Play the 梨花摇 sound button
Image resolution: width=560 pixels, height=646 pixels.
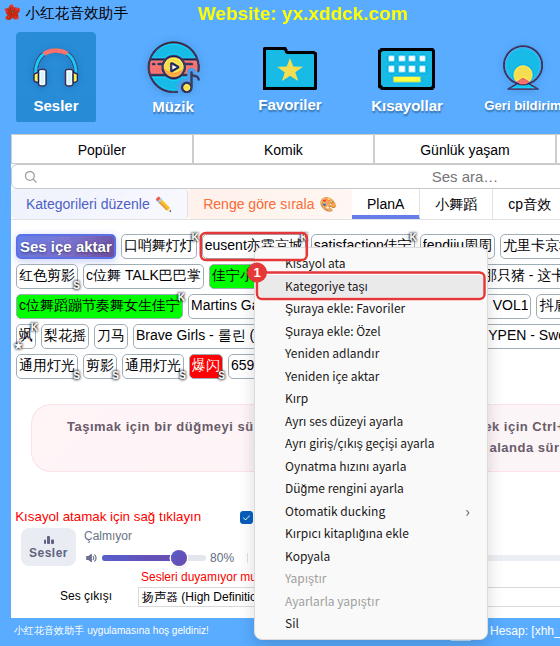pyautogui.click(x=65, y=336)
